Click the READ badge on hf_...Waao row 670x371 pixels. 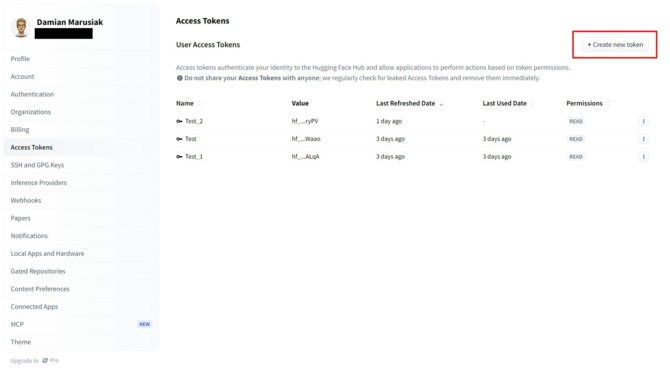pos(576,139)
